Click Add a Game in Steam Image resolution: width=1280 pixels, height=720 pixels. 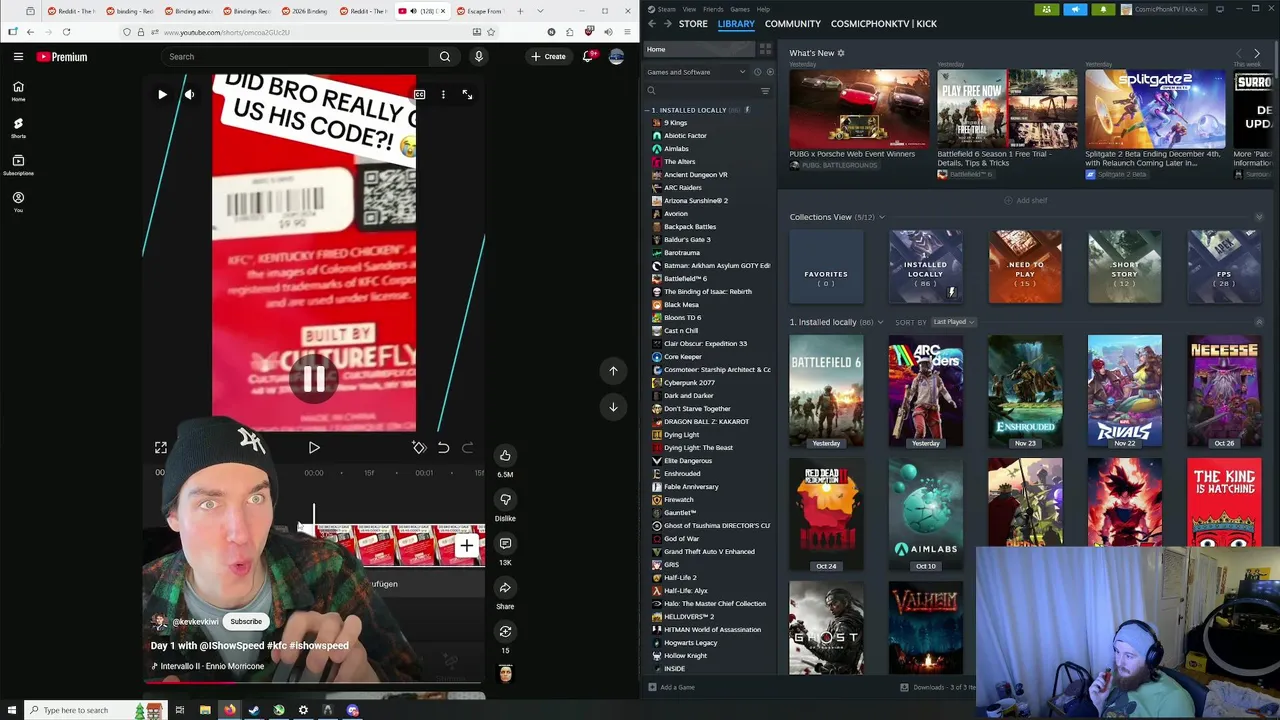(x=671, y=687)
